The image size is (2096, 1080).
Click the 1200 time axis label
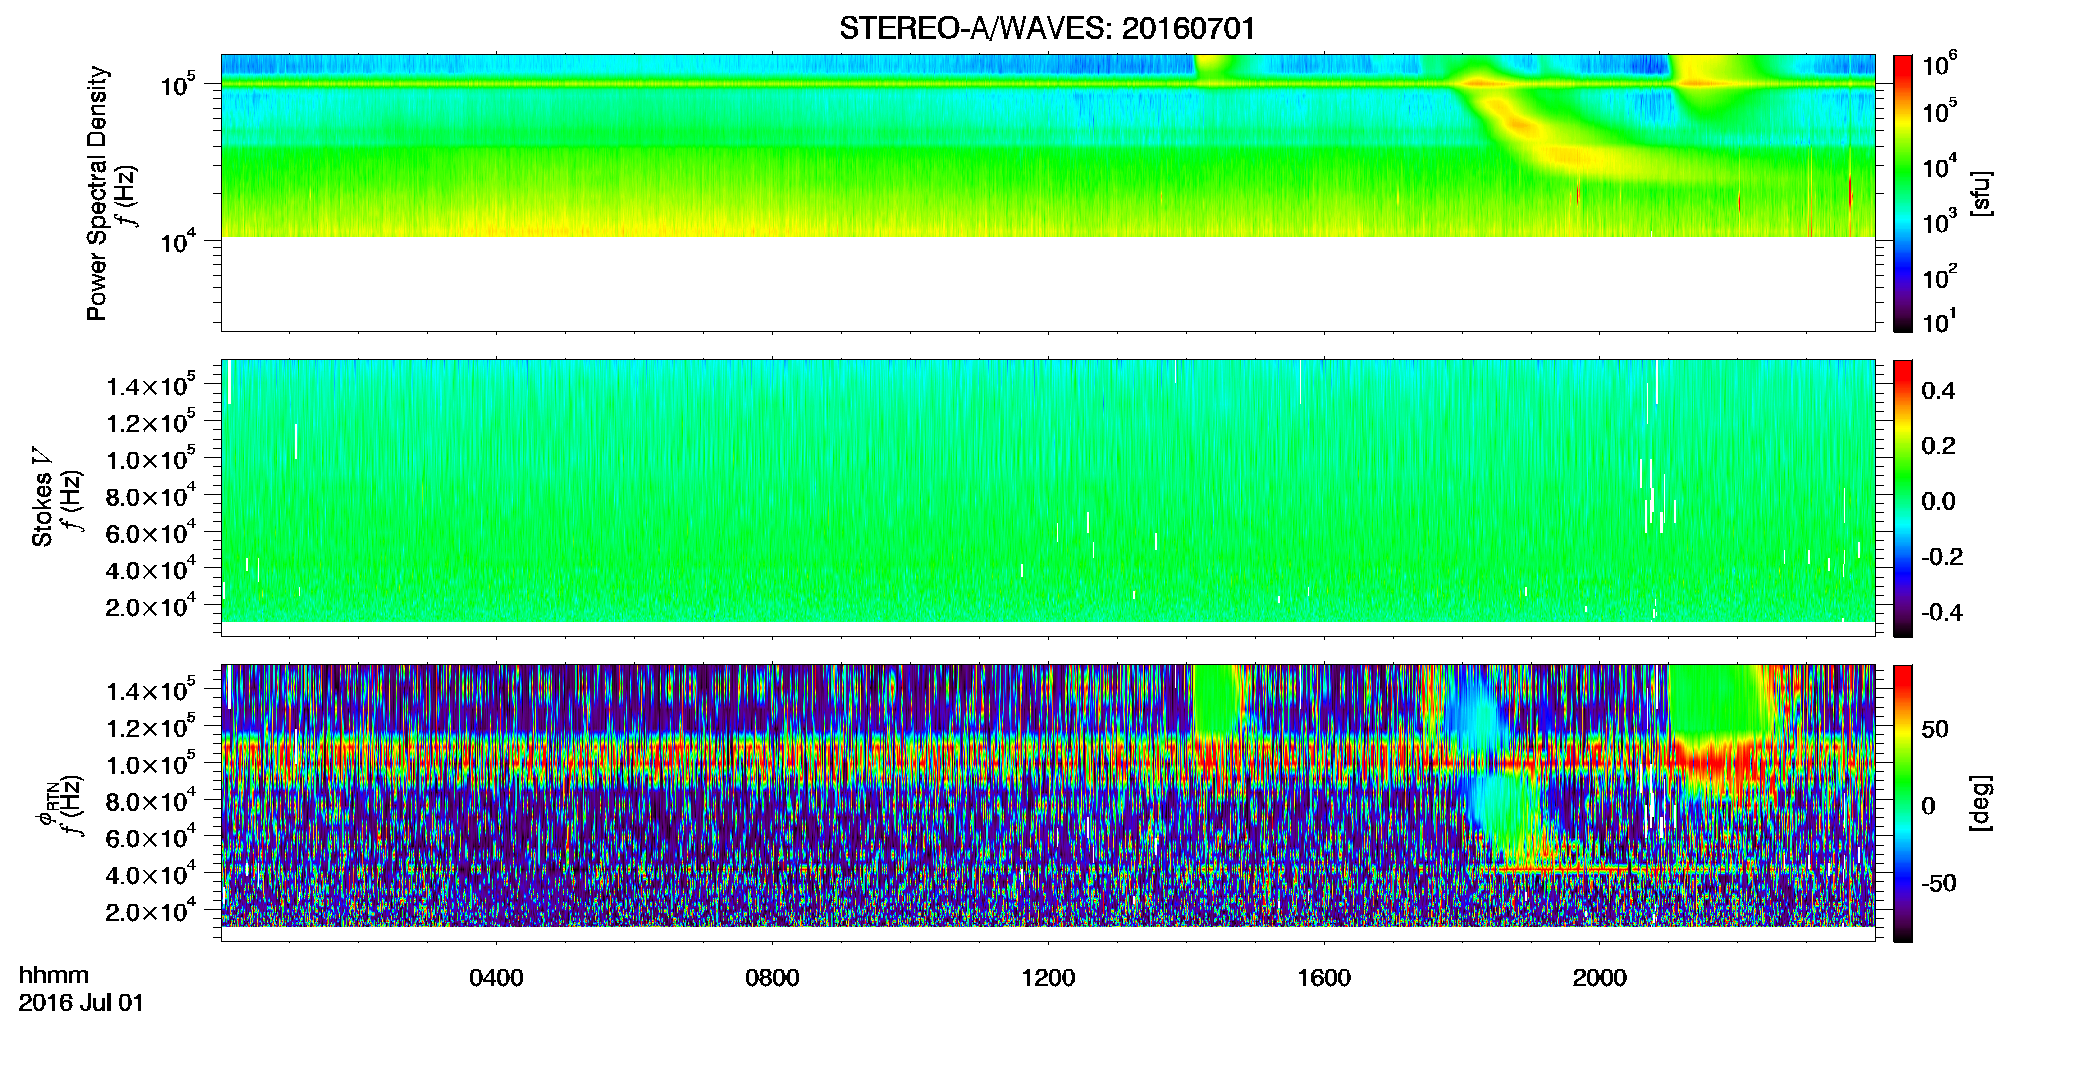(x=1048, y=978)
